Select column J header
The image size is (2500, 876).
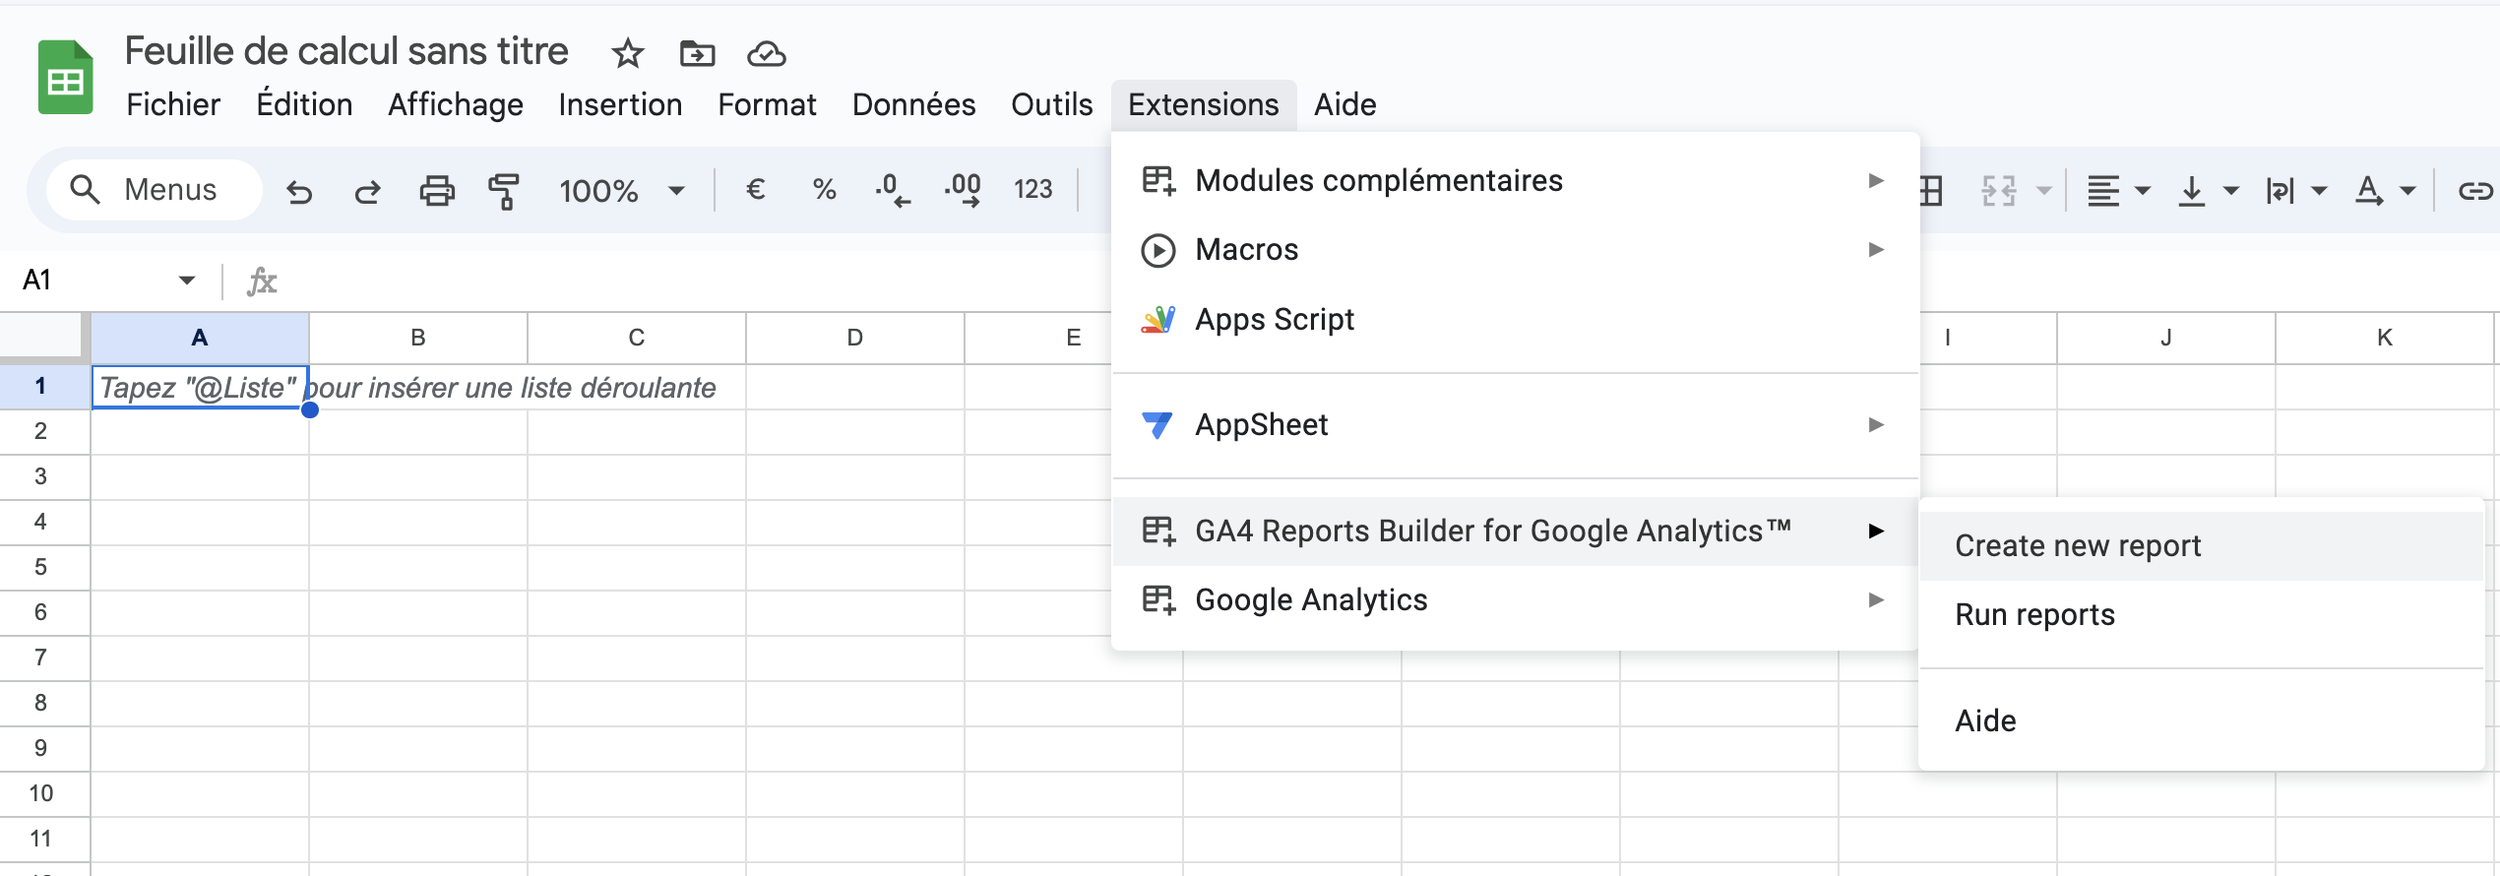coord(2166,338)
